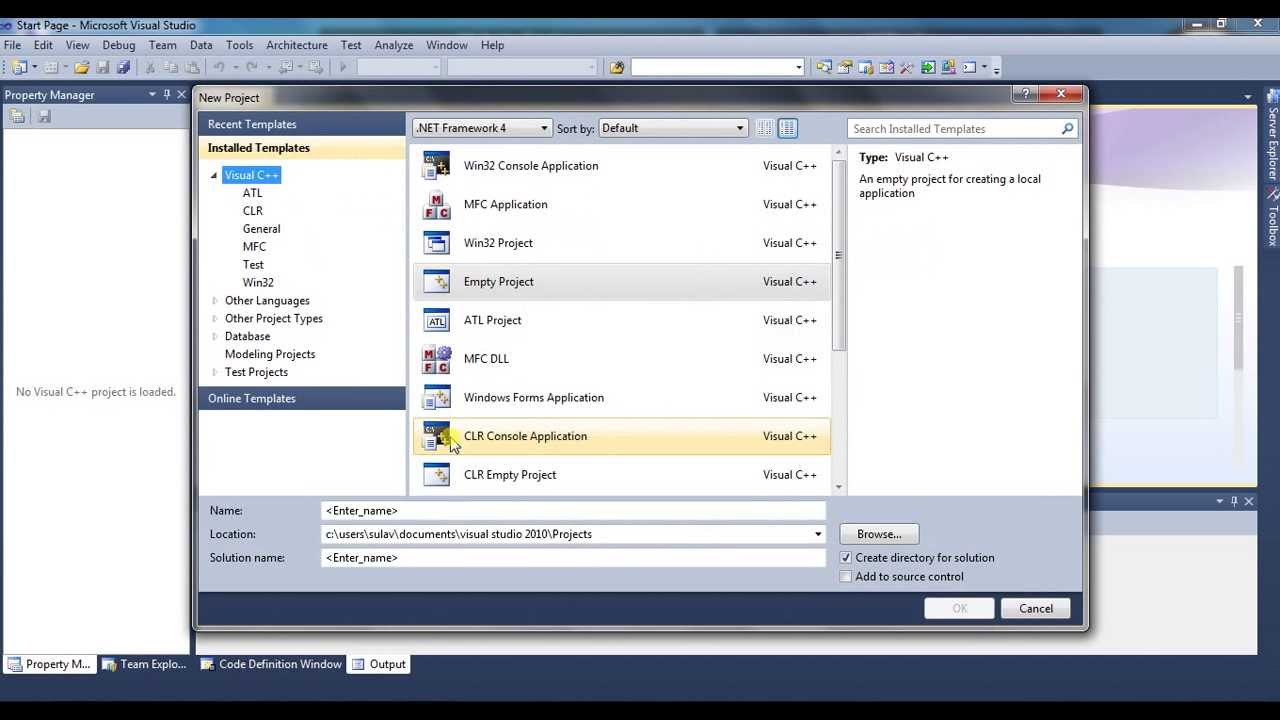Click the Save All toolbar icon

[x=123, y=67]
